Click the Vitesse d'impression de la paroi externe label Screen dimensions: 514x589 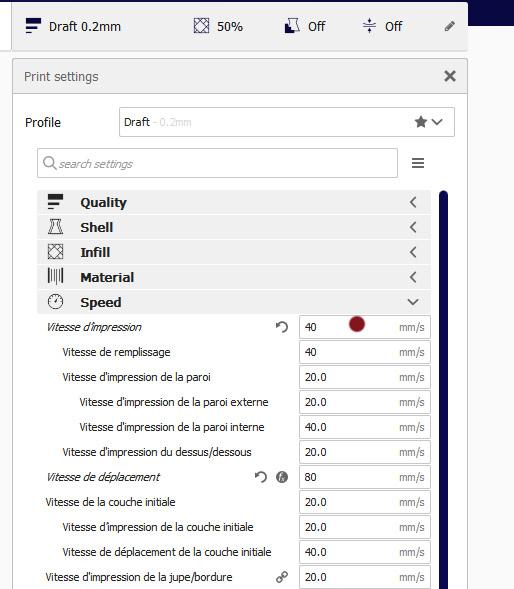174,402
